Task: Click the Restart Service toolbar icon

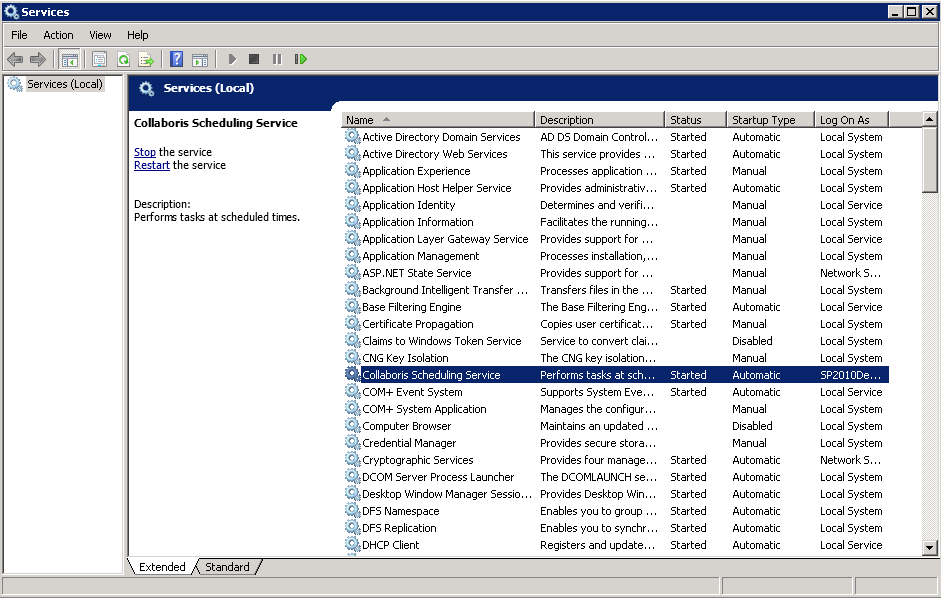Action: pos(300,60)
